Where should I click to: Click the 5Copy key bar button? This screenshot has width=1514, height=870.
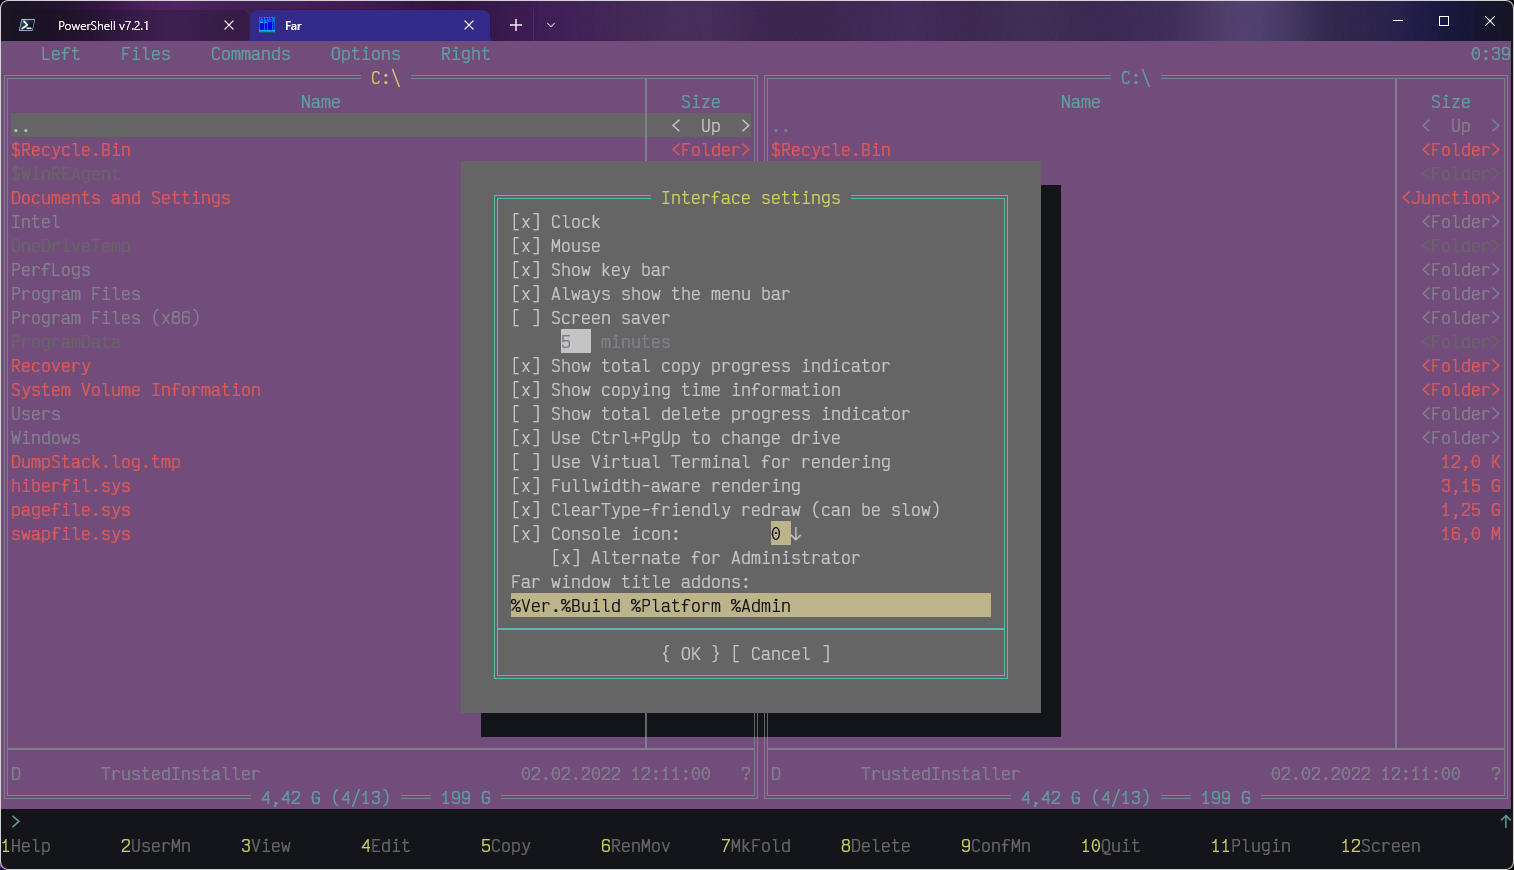point(506,846)
